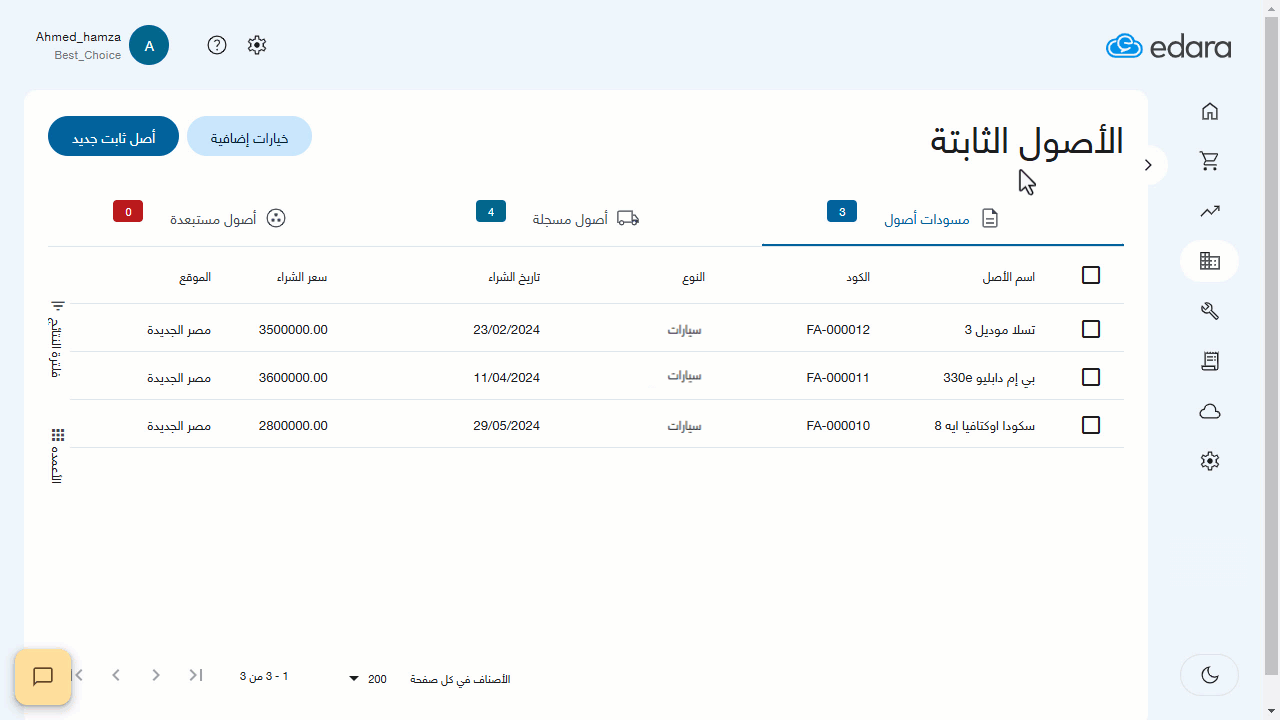Check the box for بي إم دابليو 330e
Viewport: 1280px width, 720px height.
click(x=1091, y=377)
